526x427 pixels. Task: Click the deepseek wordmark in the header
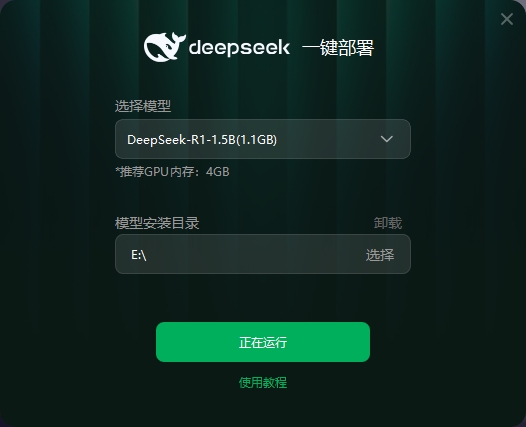(239, 47)
